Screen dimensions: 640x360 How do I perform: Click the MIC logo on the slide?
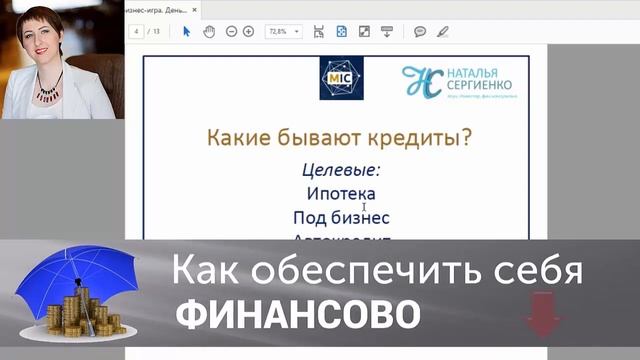[x=342, y=78]
